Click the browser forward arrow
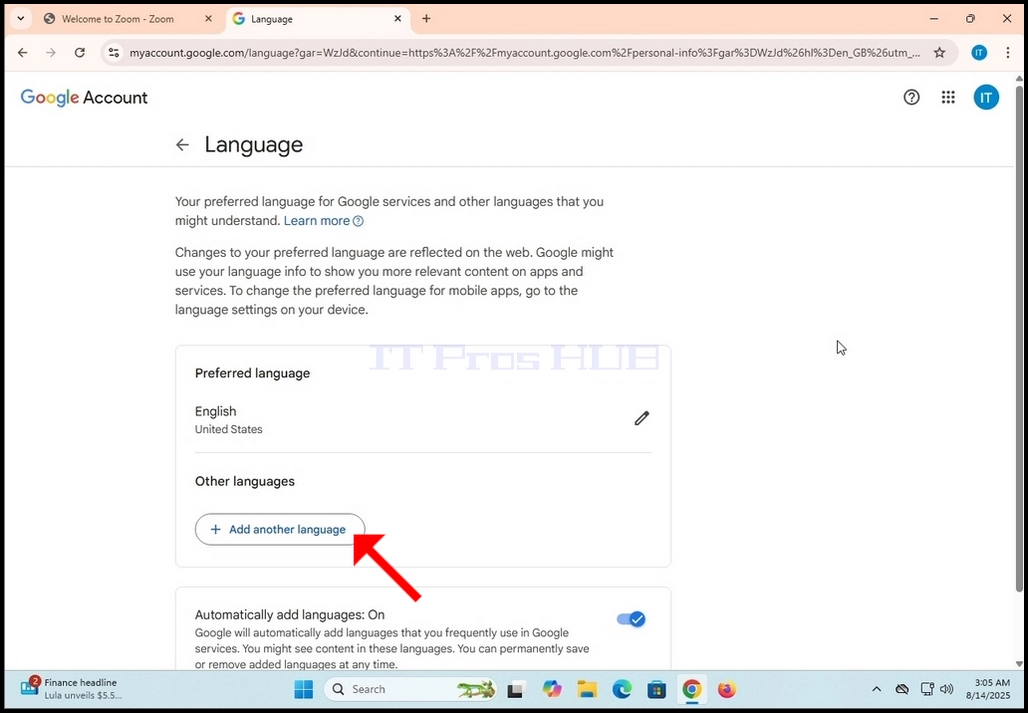 (51, 52)
